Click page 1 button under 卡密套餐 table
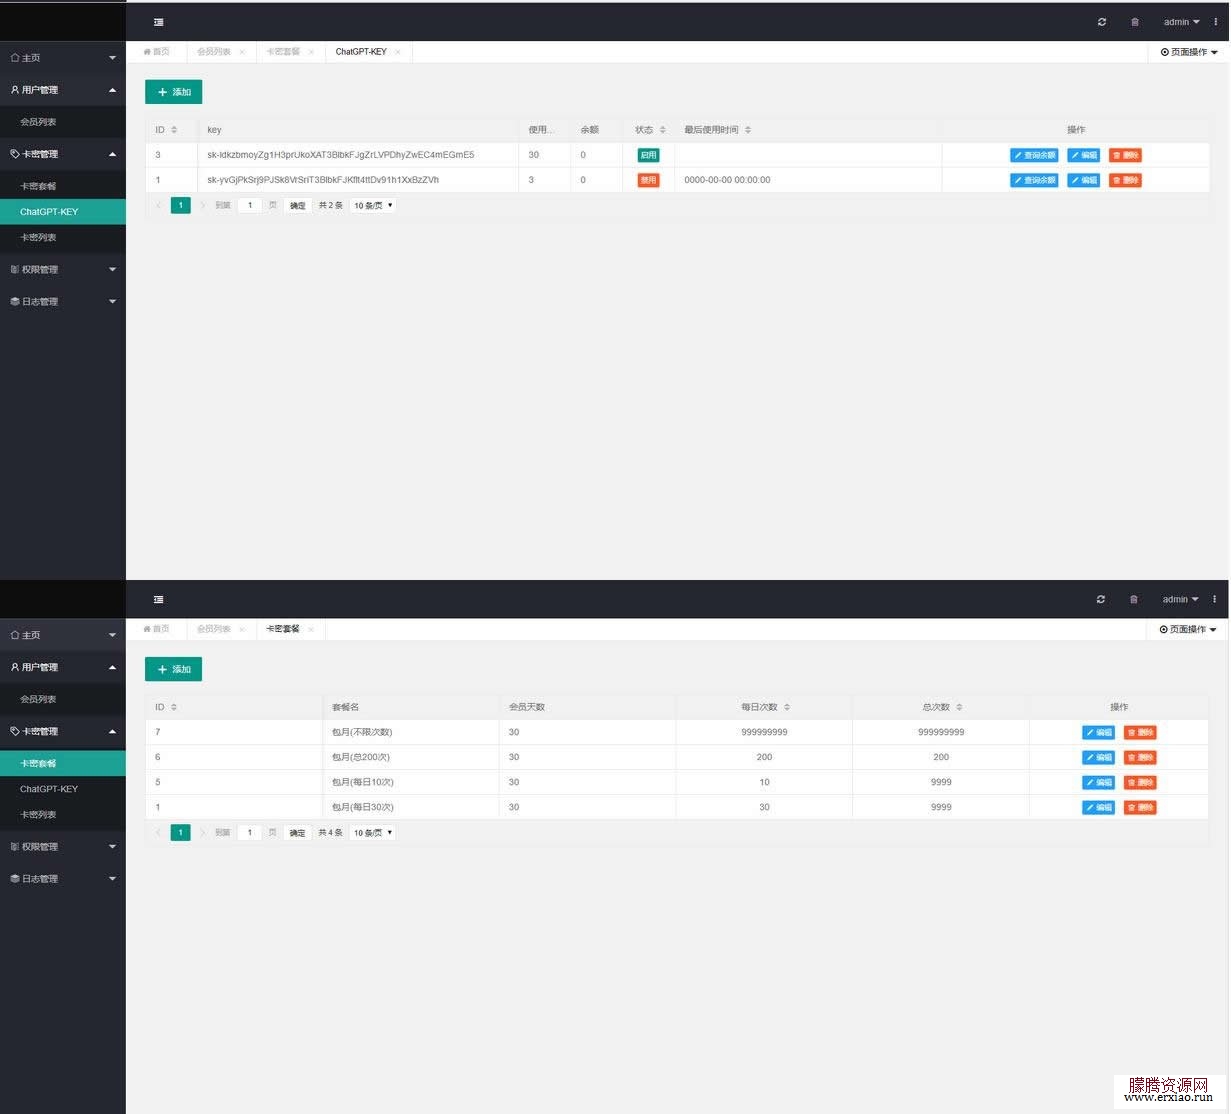This screenshot has height=1114, width=1231. pos(180,832)
